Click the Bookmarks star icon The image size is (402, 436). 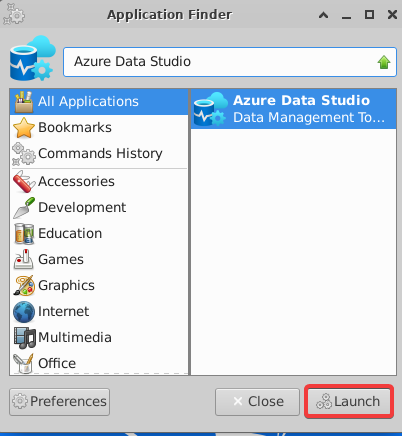click(24, 128)
